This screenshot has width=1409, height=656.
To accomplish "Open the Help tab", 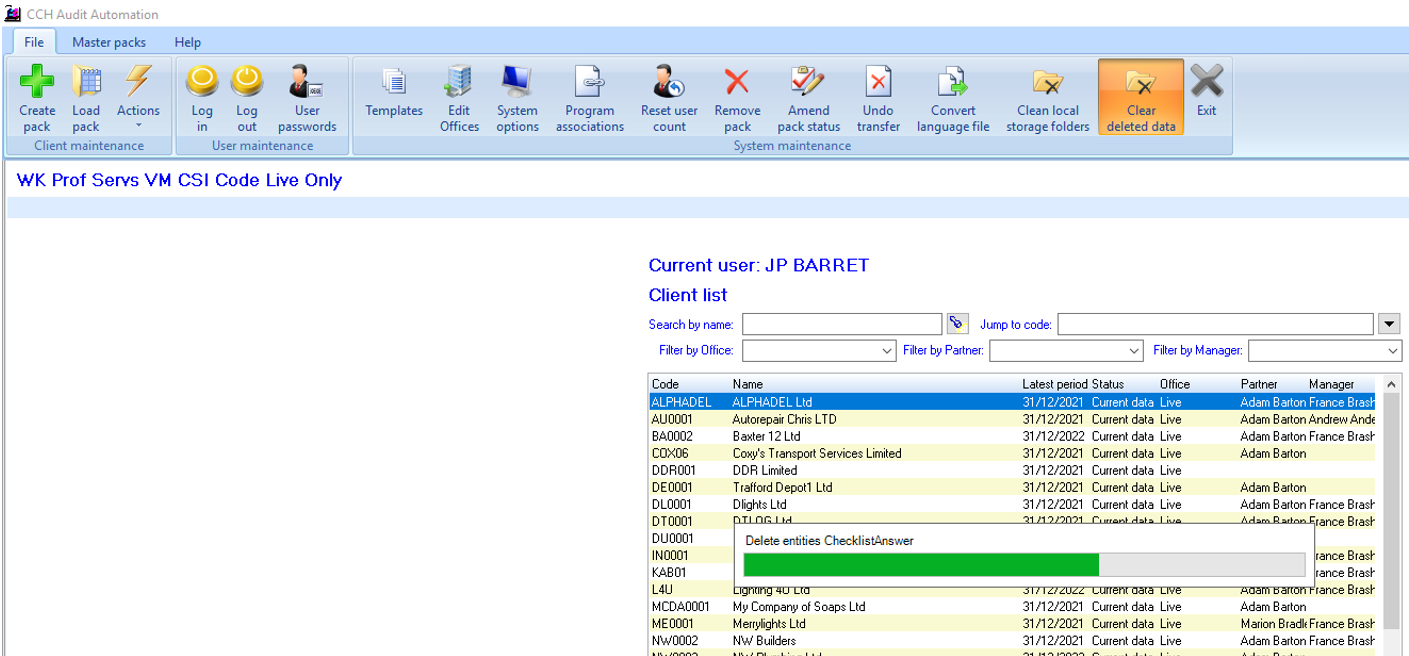I will (188, 42).
